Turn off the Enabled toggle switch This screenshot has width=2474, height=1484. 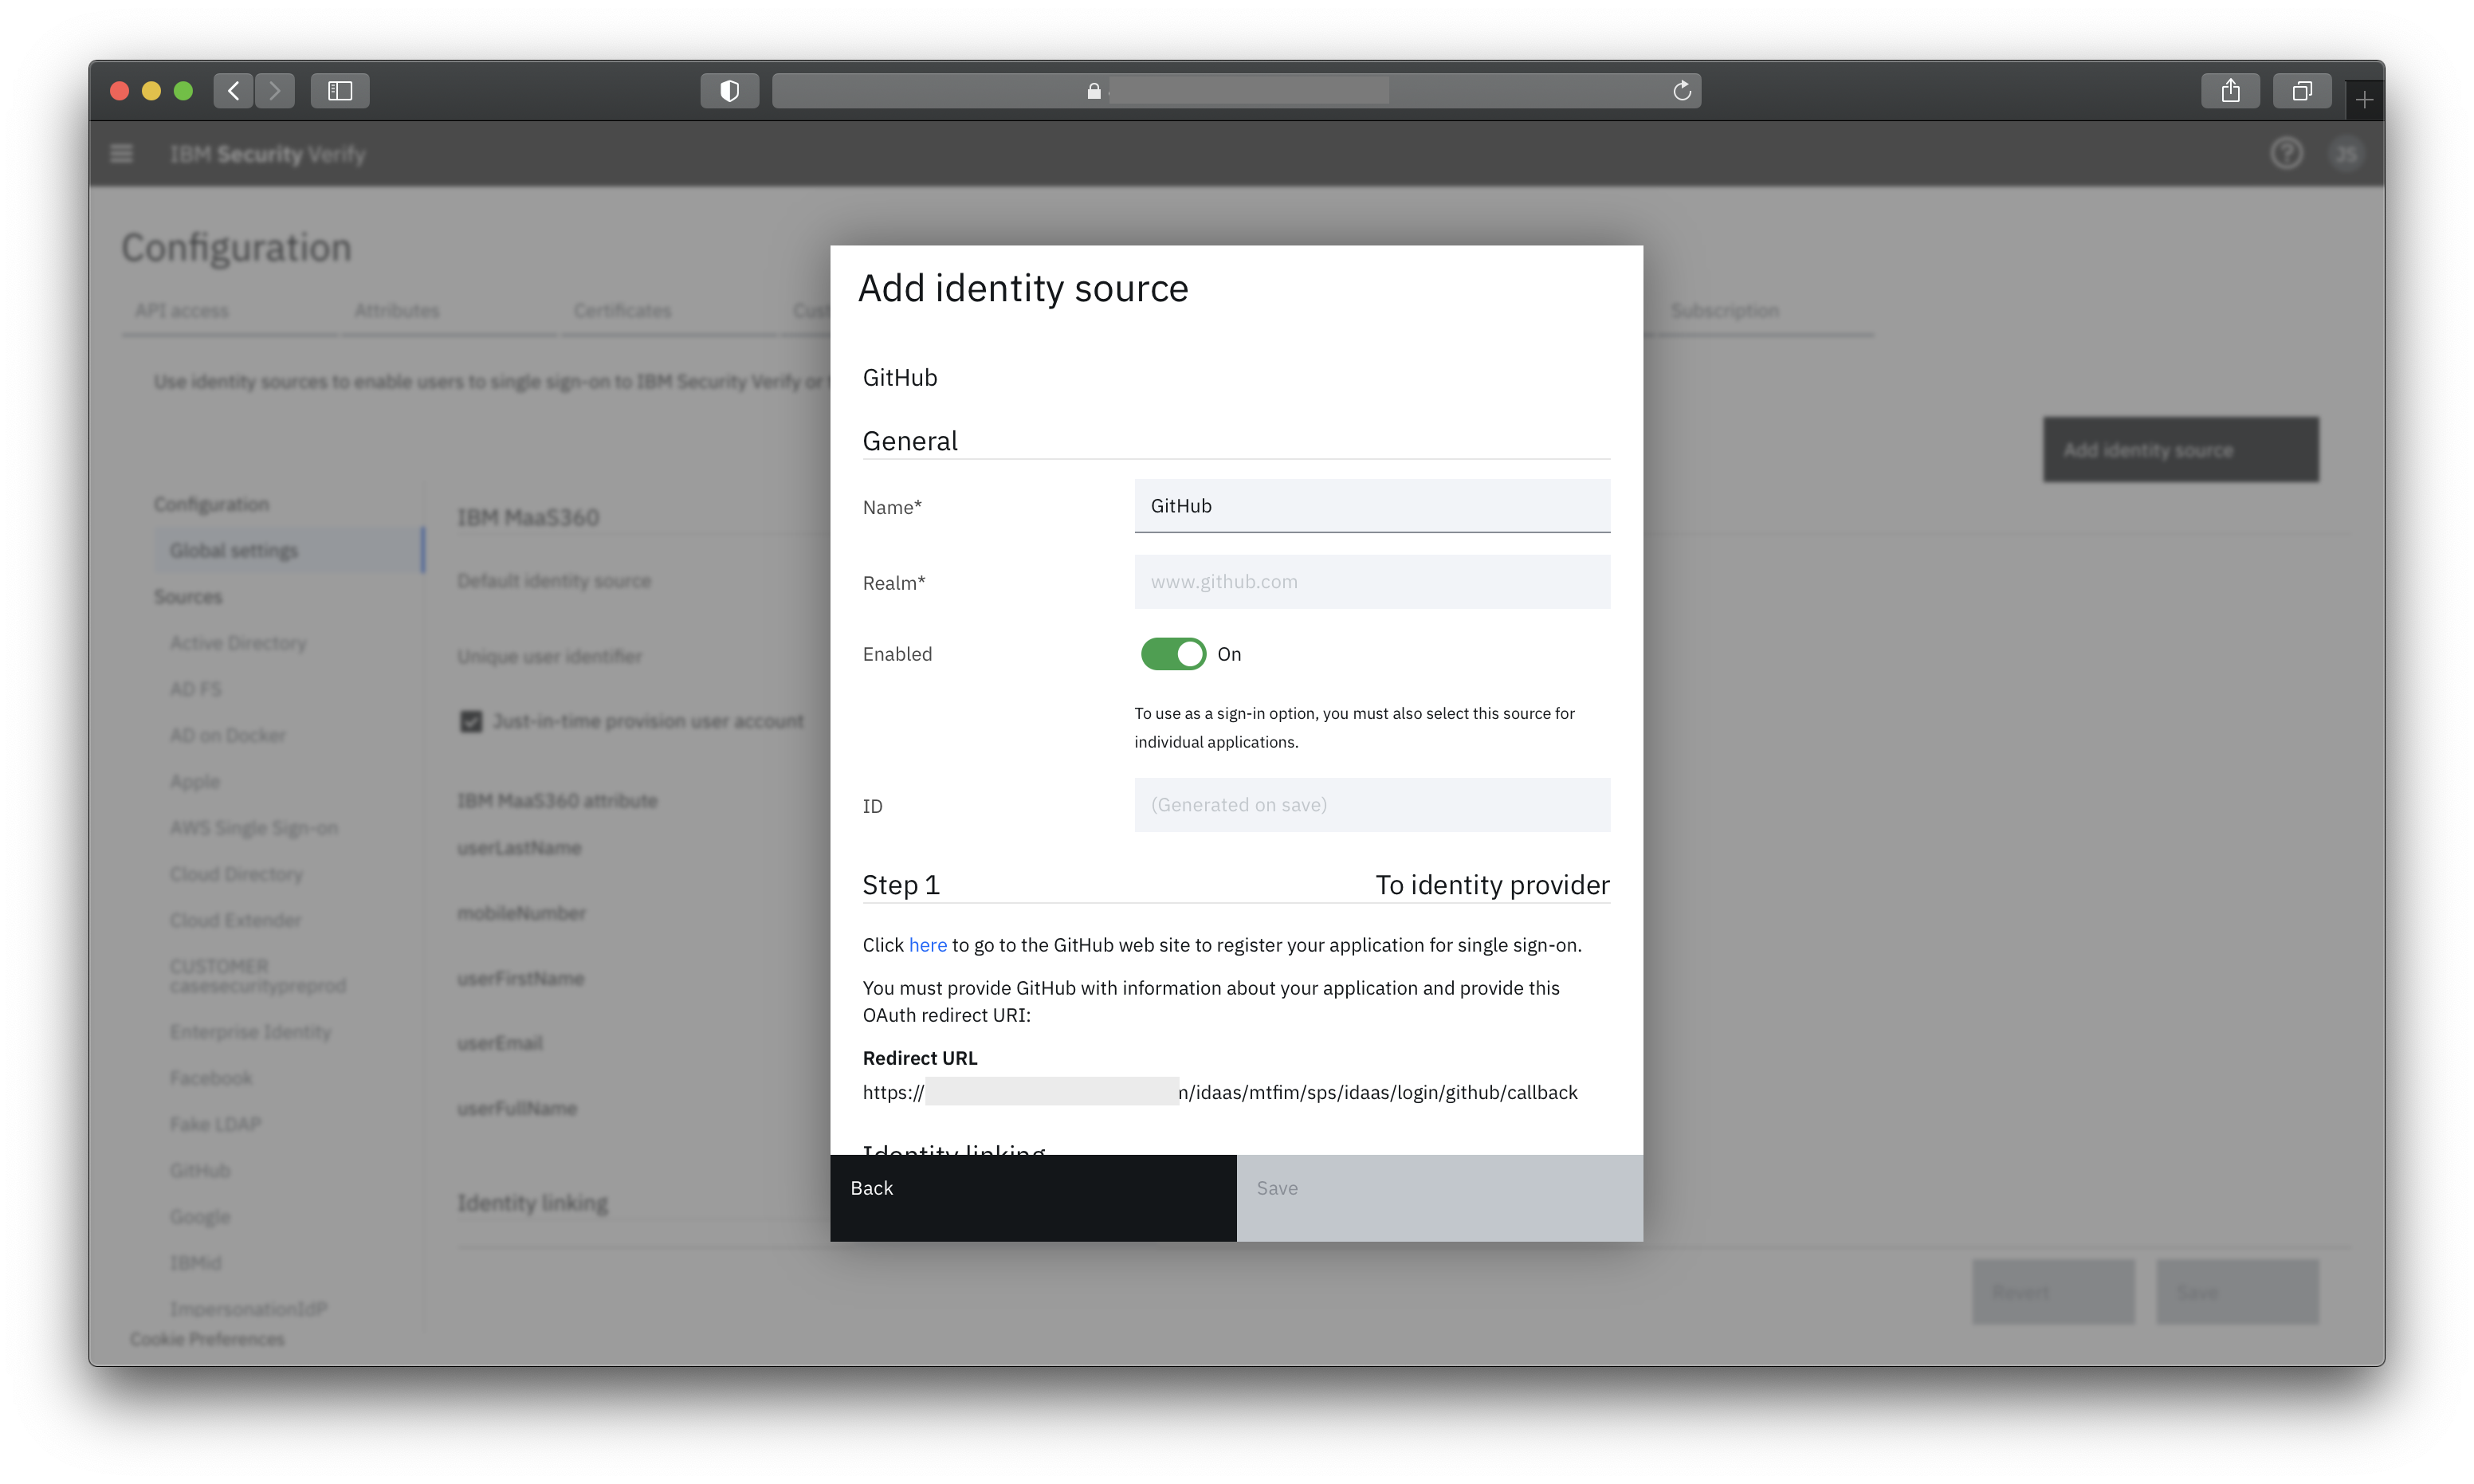pos(1173,654)
